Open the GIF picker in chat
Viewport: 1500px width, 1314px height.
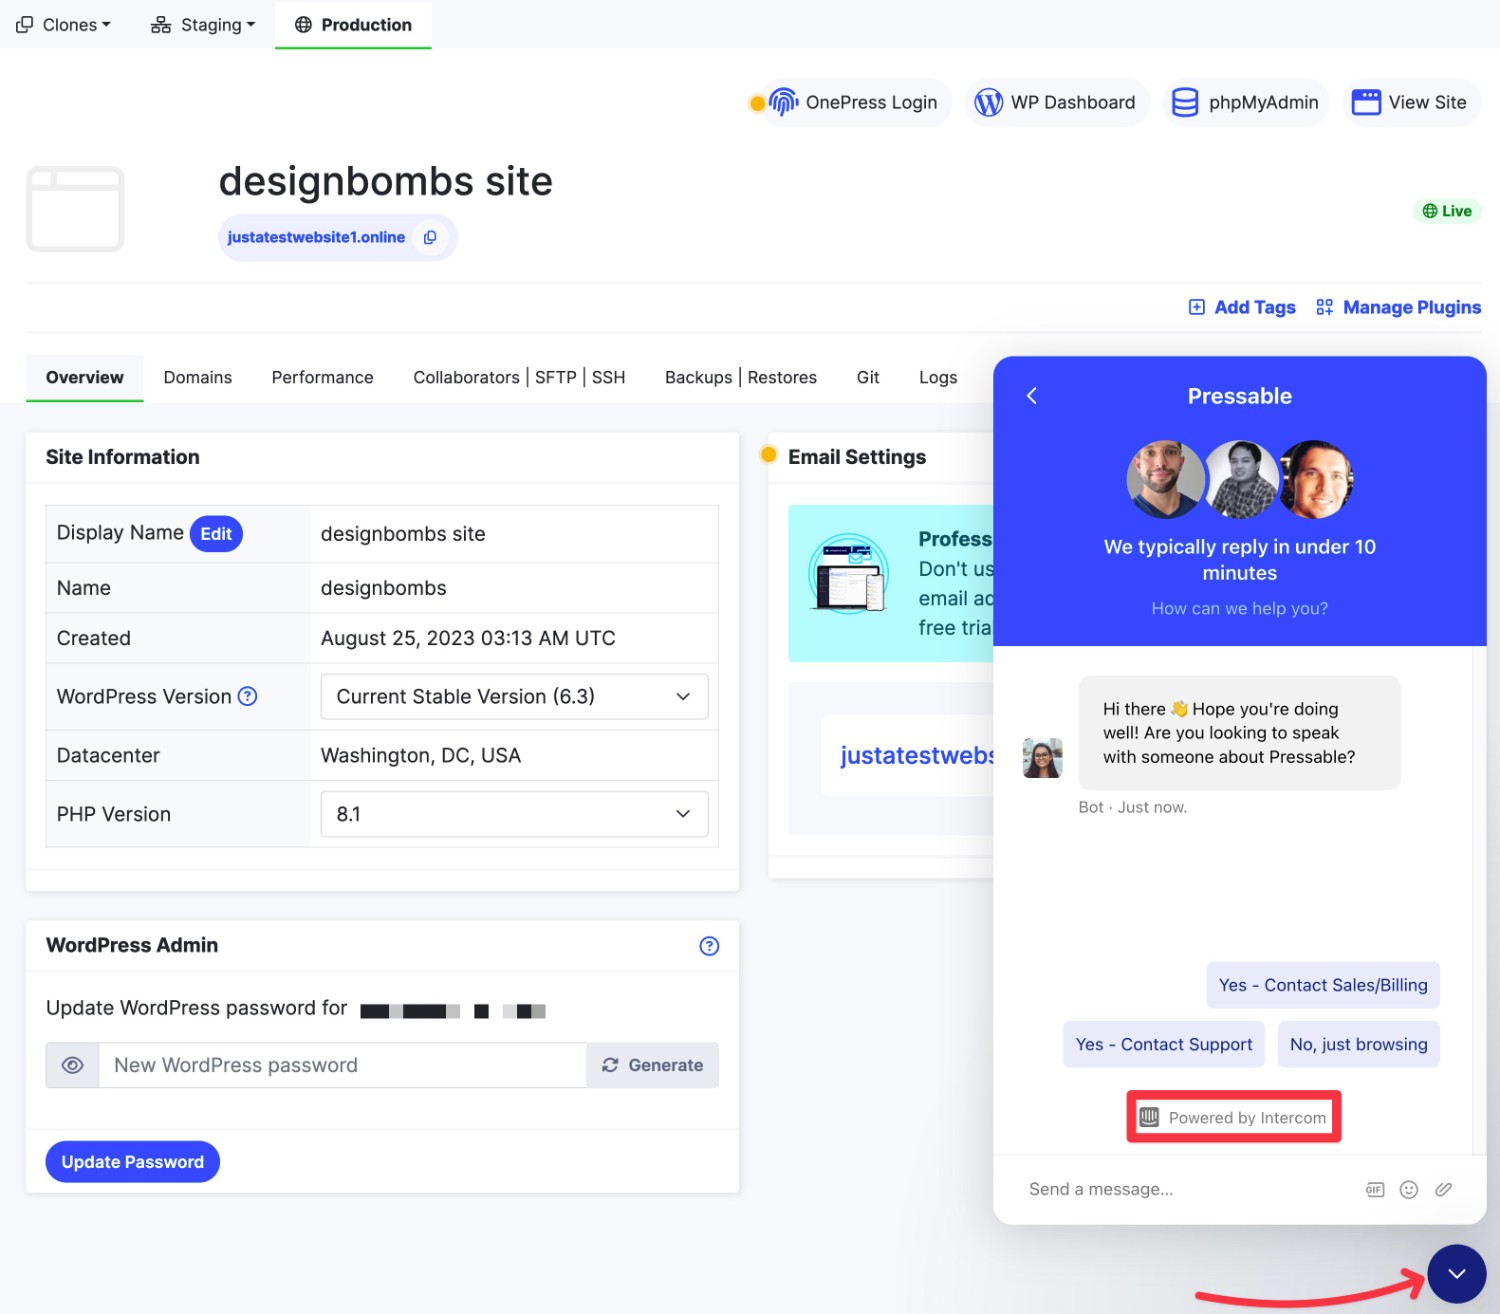click(1375, 1189)
